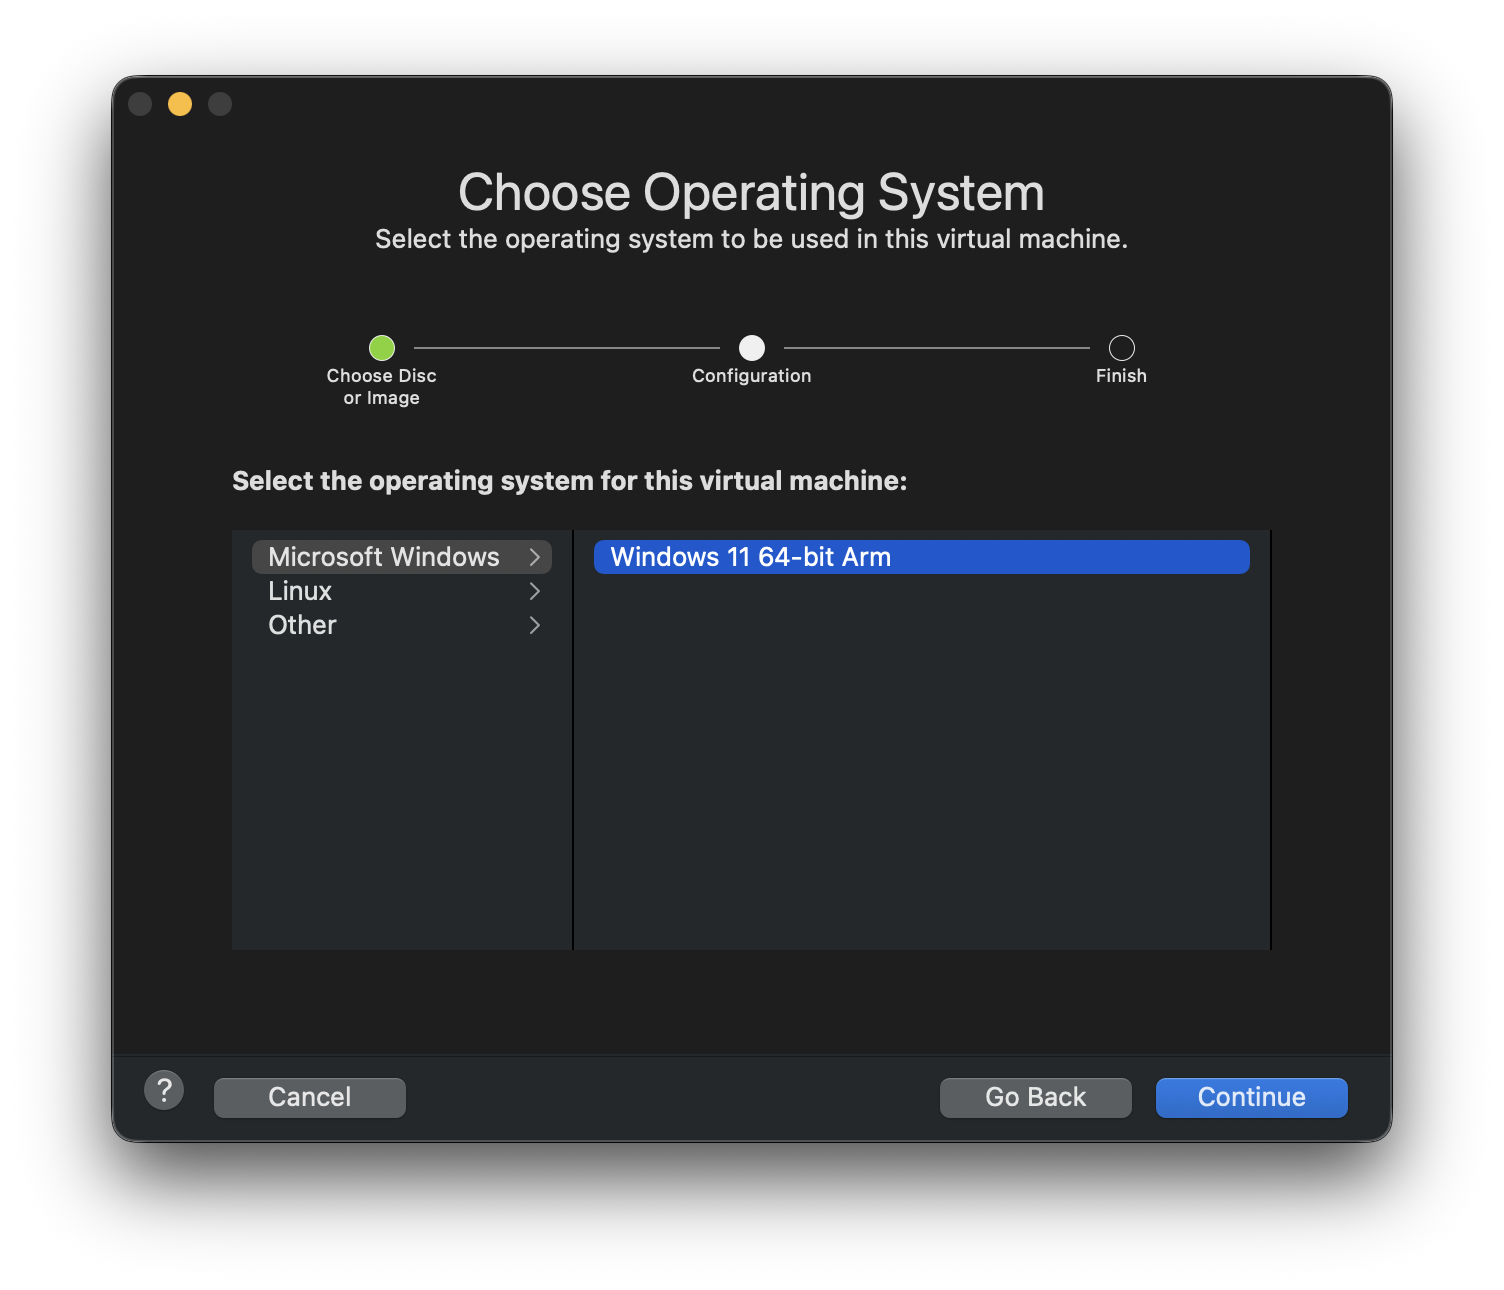The height and width of the screenshot is (1290, 1504).
Task: Expand the chevron beside Other
Action: point(535,625)
